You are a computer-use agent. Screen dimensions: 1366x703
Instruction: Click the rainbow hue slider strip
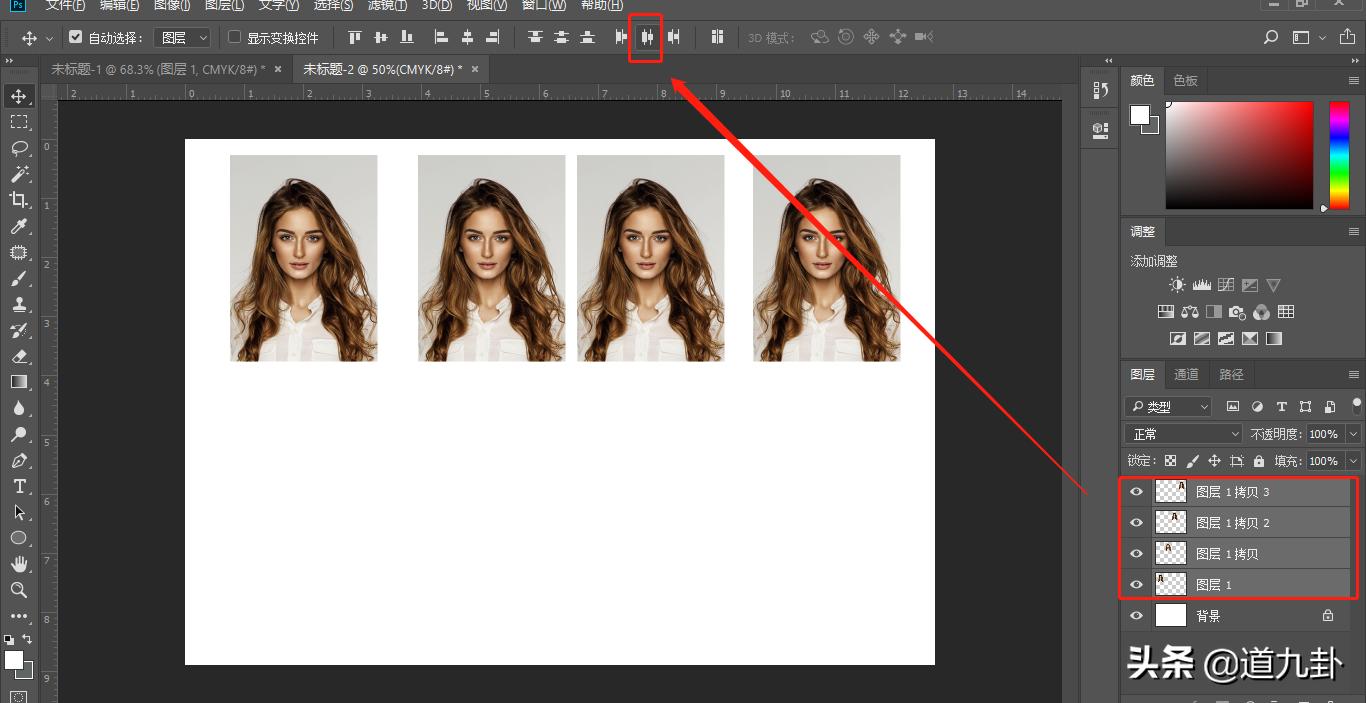pos(1338,155)
